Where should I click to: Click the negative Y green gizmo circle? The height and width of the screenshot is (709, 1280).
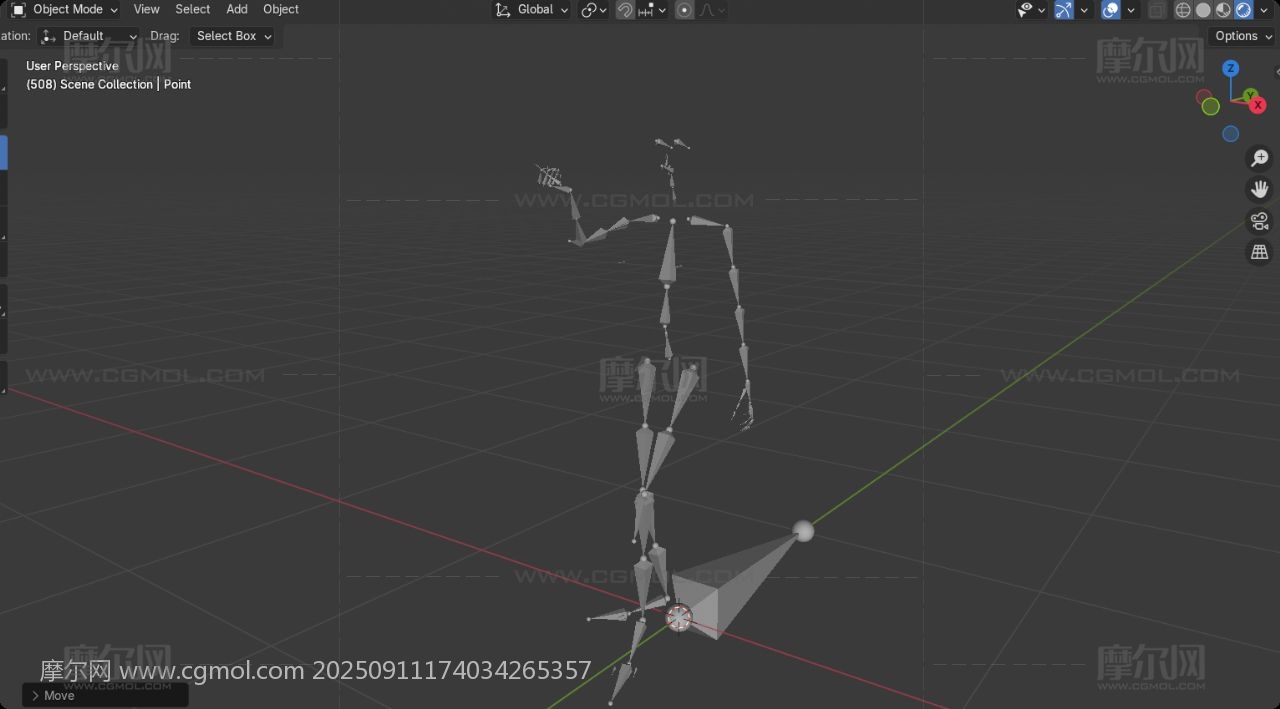click(1210, 106)
